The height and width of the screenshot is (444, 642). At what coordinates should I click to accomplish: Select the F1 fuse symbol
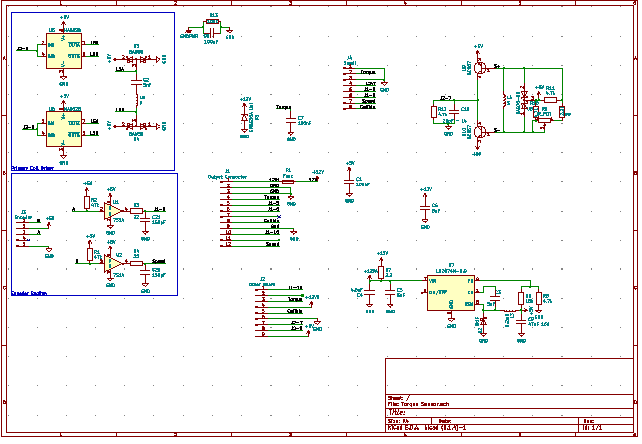click(289, 183)
